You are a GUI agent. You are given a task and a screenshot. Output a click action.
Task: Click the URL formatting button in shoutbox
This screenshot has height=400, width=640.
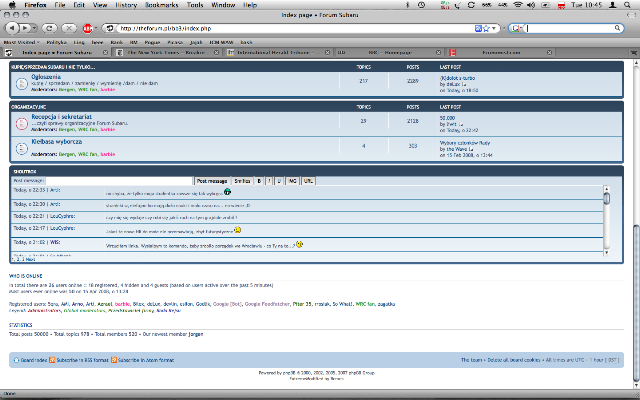coord(309,181)
